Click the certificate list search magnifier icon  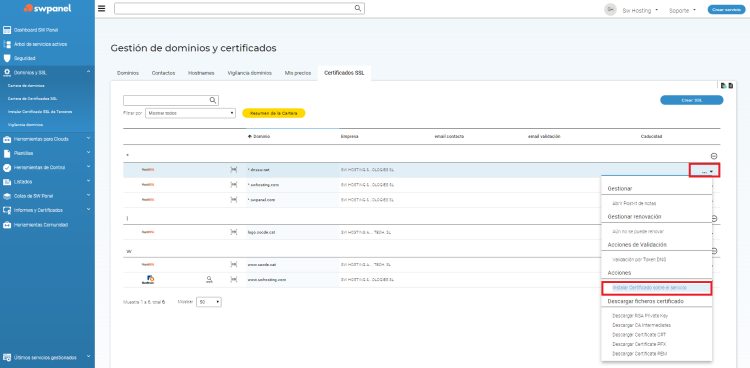[x=213, y=100]
